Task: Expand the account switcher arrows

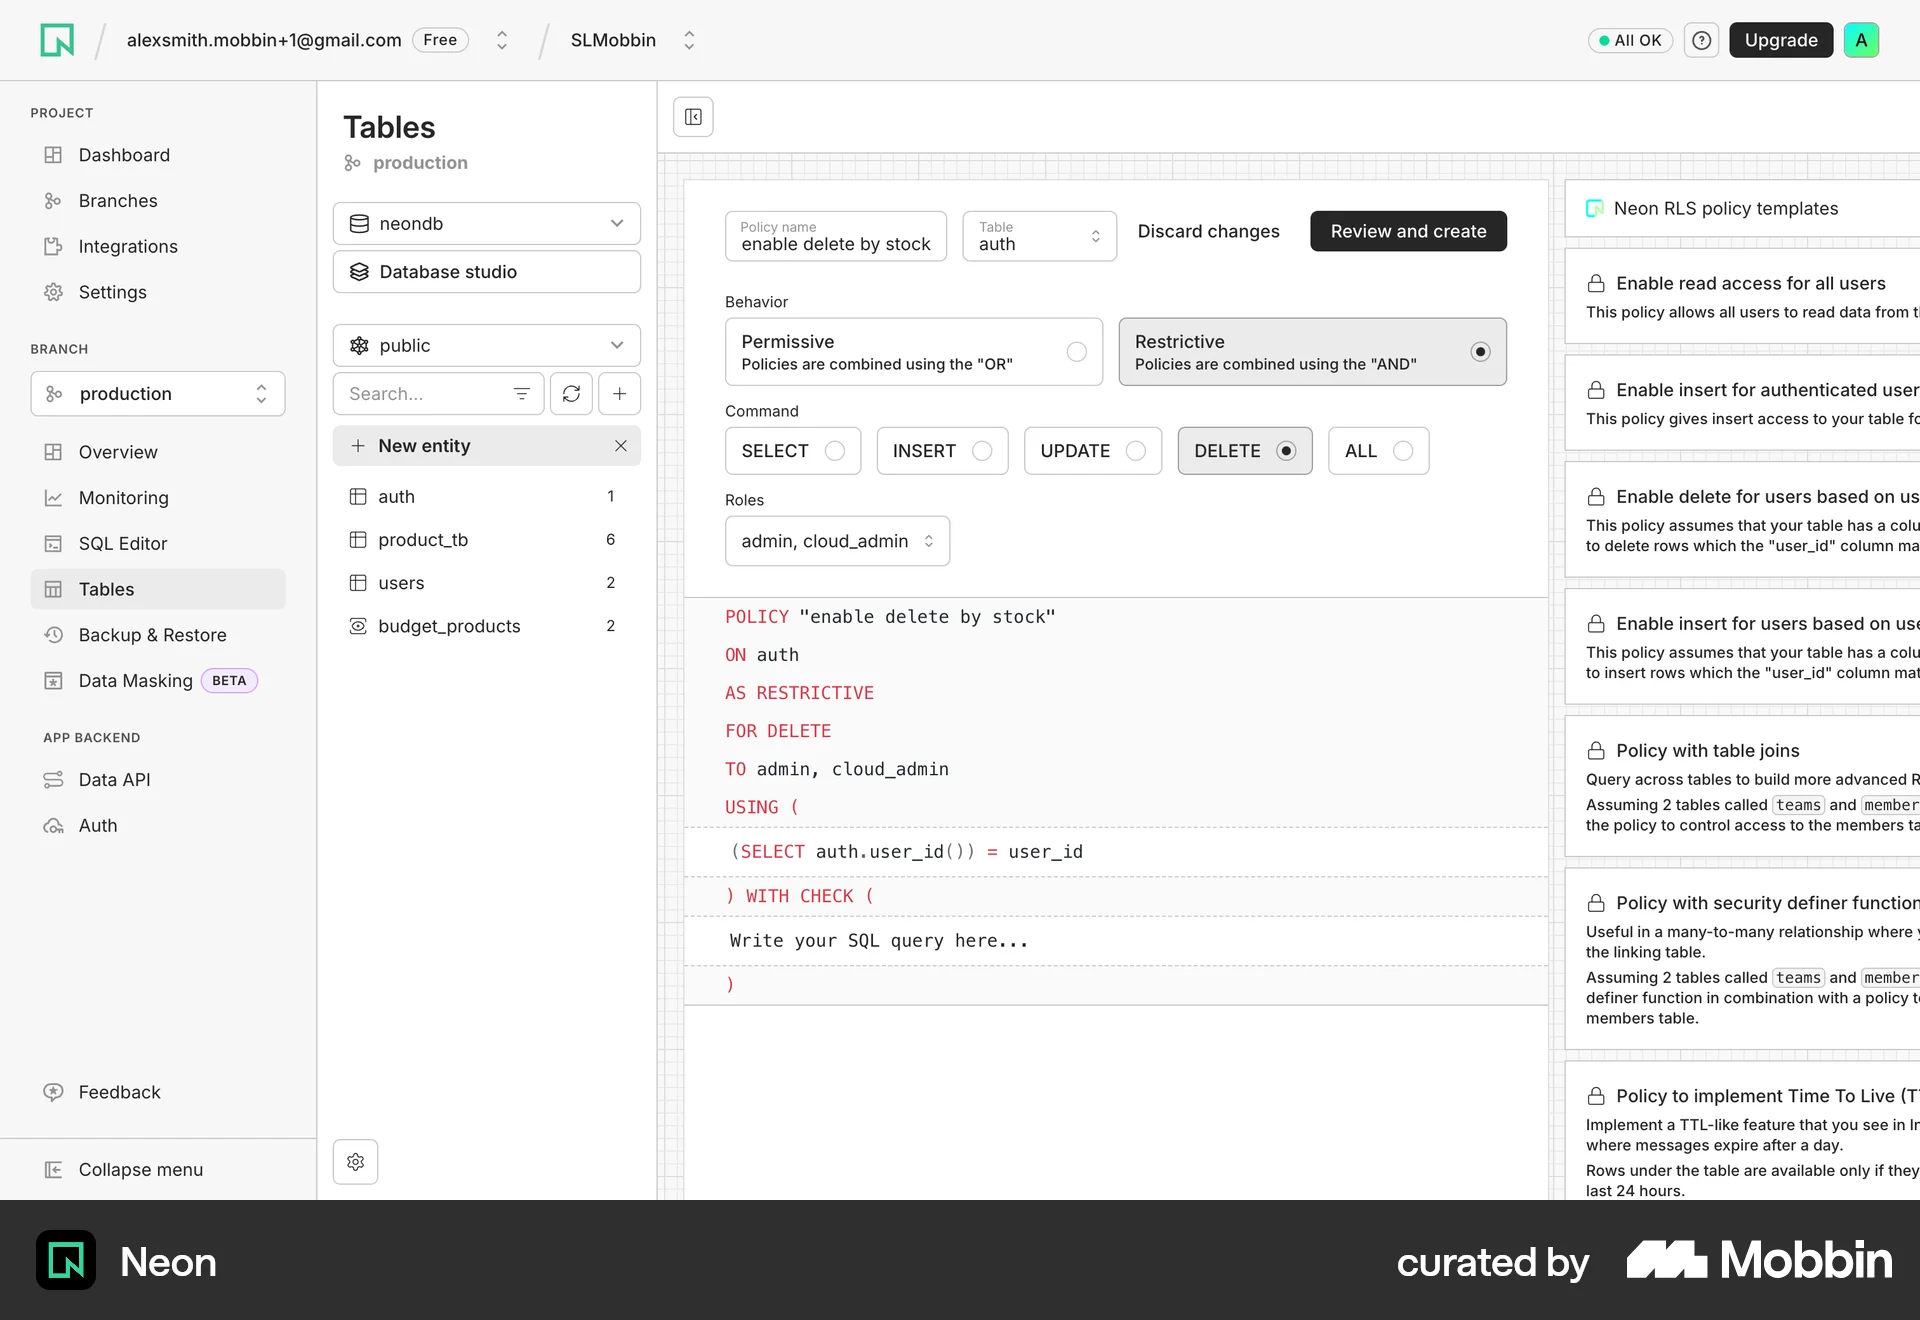Action: [502, 40]
